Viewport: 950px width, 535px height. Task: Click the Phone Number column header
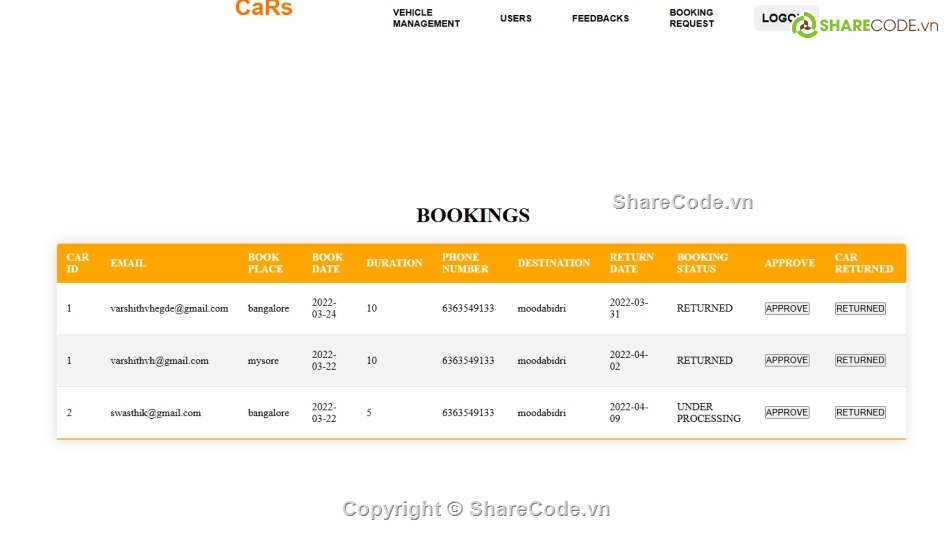point(465,263)
